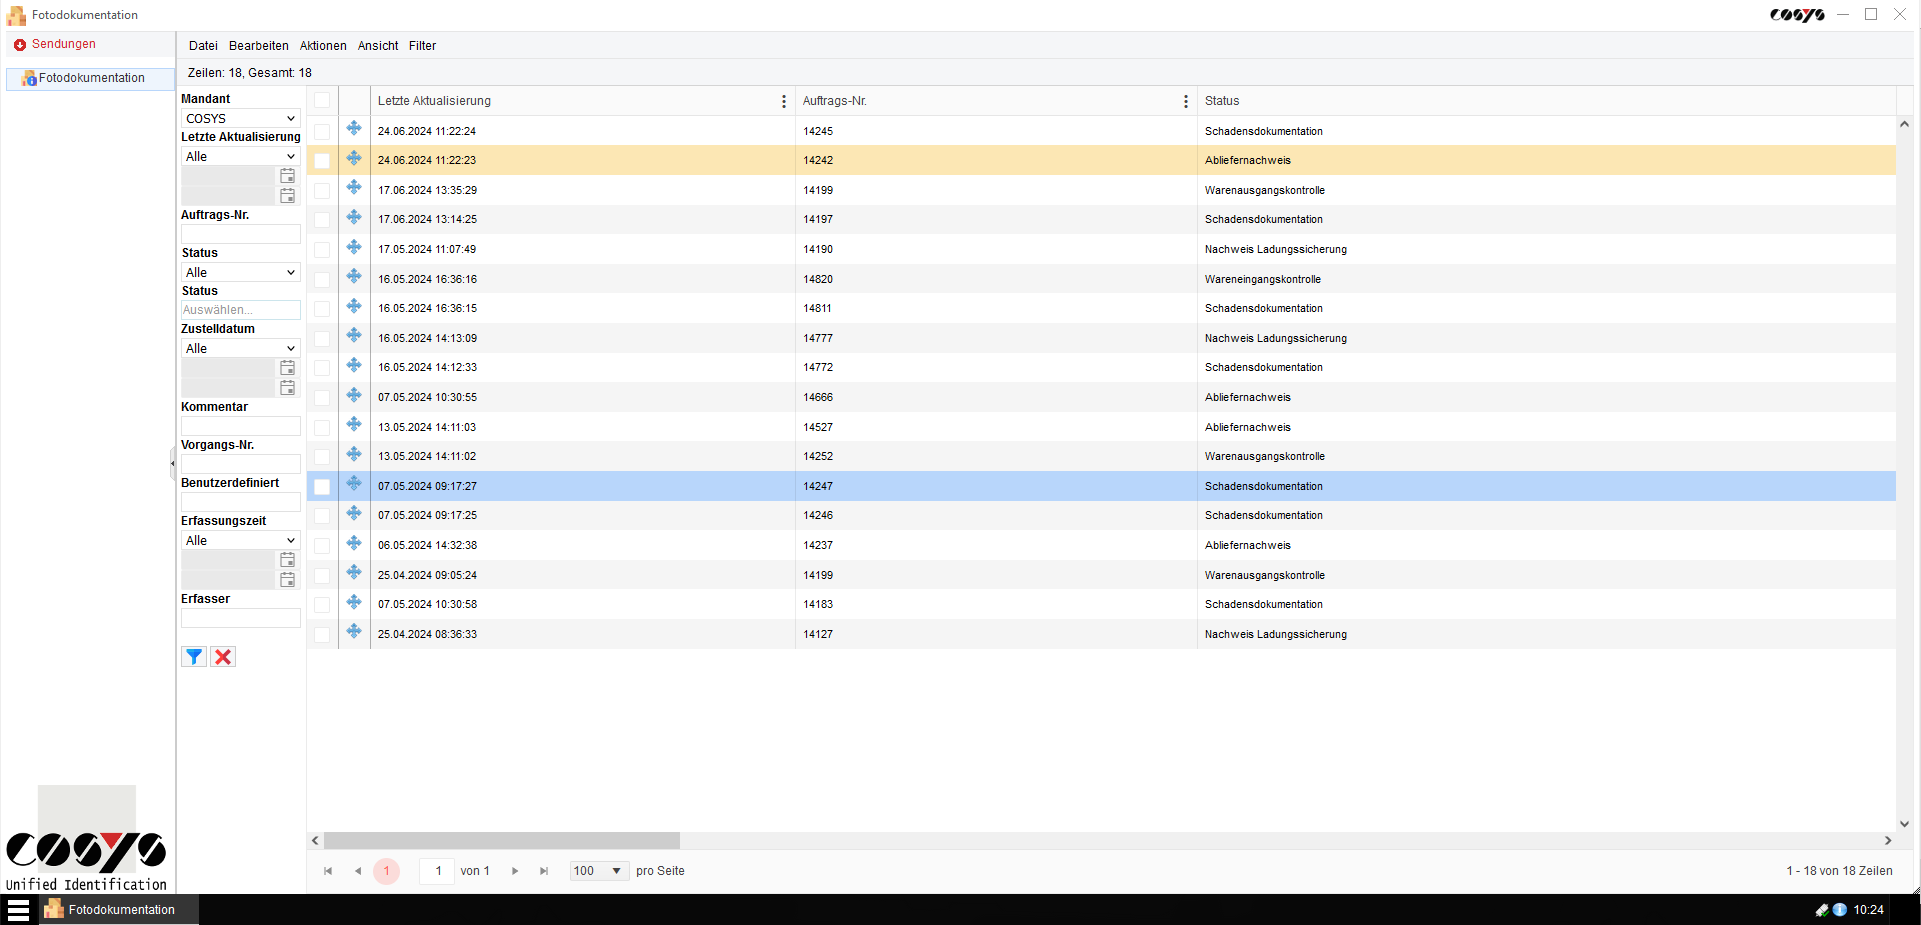The width and height of the screenshot is (1921, 925).
Task: Click the move icon for order 14190
Action: pos(354,247)
